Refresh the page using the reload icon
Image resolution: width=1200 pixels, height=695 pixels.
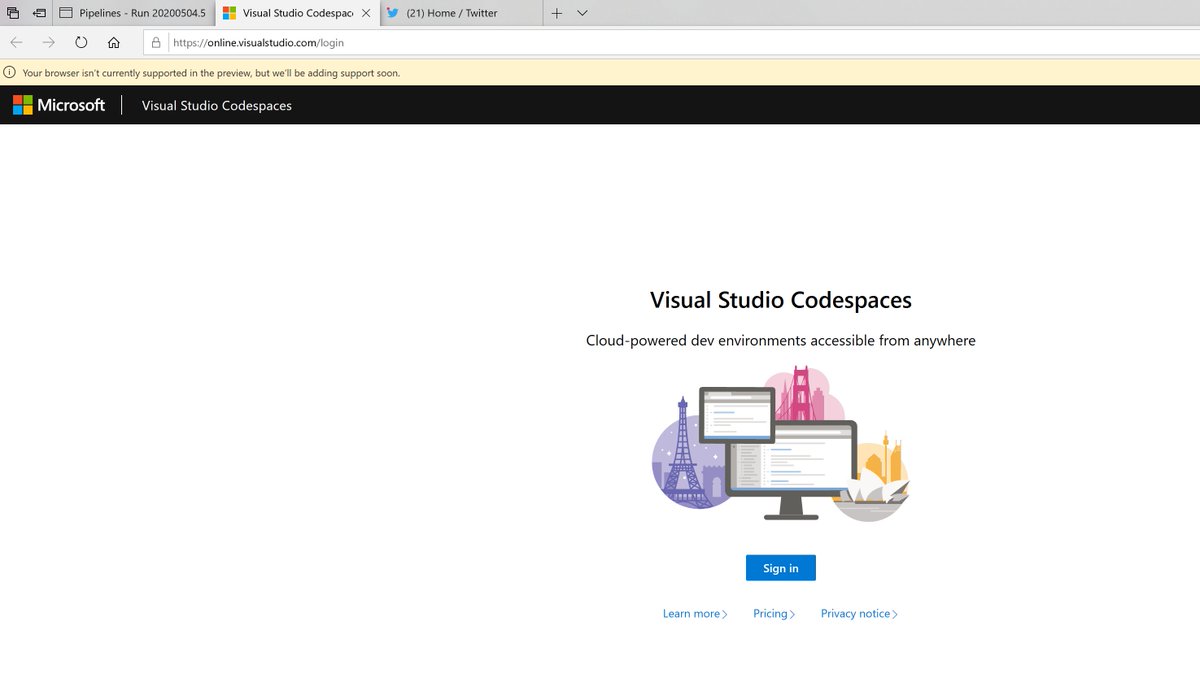pos(81,42)
